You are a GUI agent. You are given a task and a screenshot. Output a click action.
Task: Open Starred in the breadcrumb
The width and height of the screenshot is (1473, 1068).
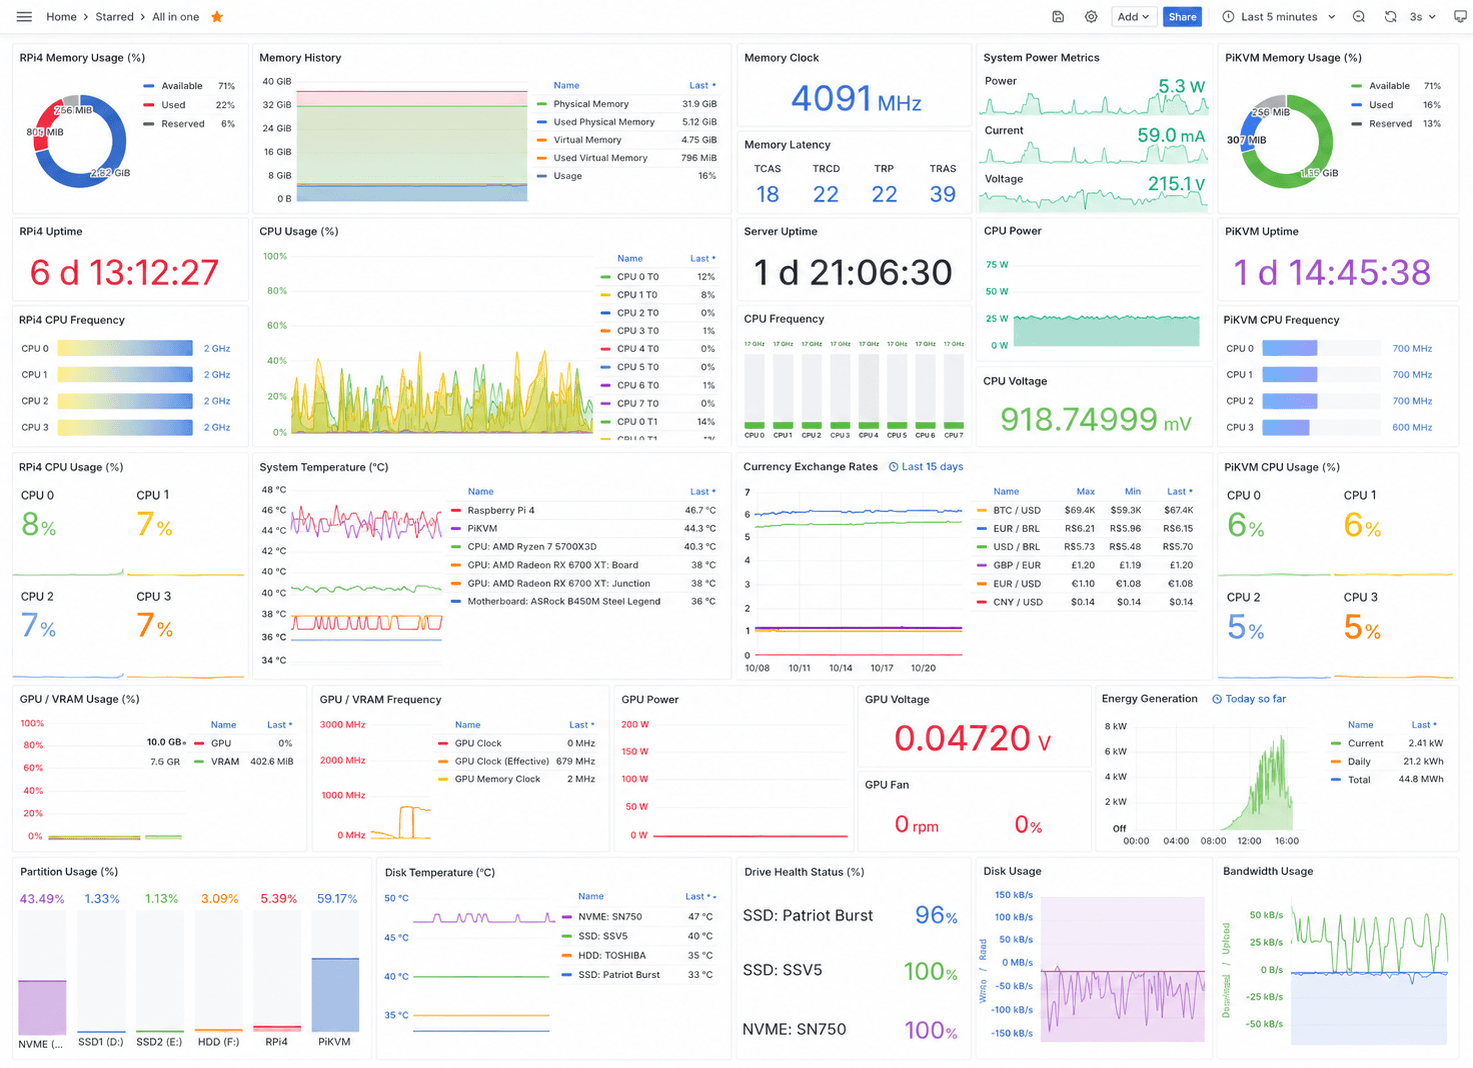pos(115,17)
